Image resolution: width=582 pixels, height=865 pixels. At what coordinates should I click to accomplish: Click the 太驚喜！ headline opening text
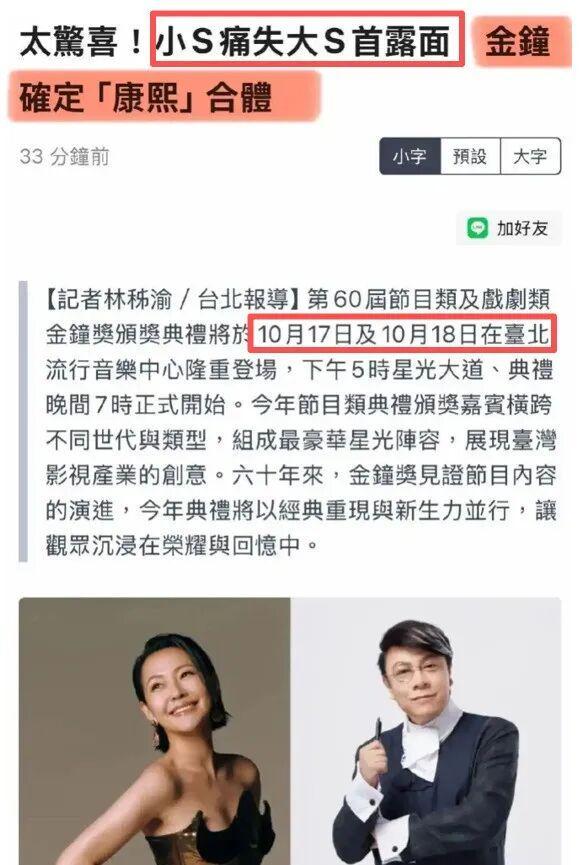coord(83,42)
